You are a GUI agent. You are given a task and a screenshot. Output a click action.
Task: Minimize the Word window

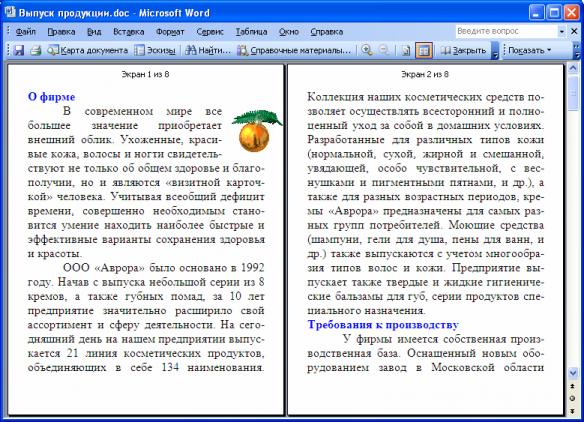coord(536,13)
